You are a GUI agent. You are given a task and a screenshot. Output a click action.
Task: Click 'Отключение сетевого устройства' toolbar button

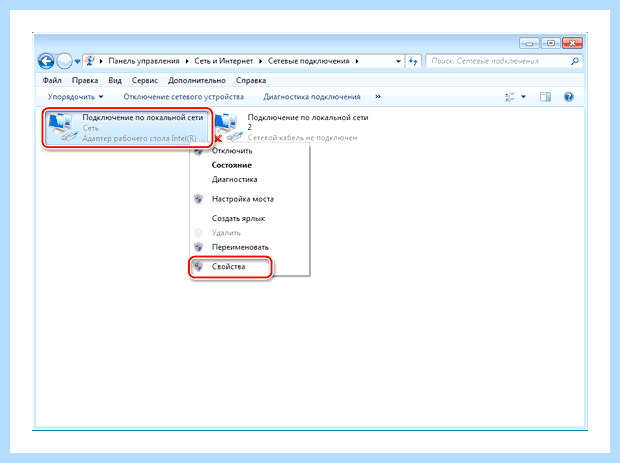pyautogui.click(x=183, y=97)
